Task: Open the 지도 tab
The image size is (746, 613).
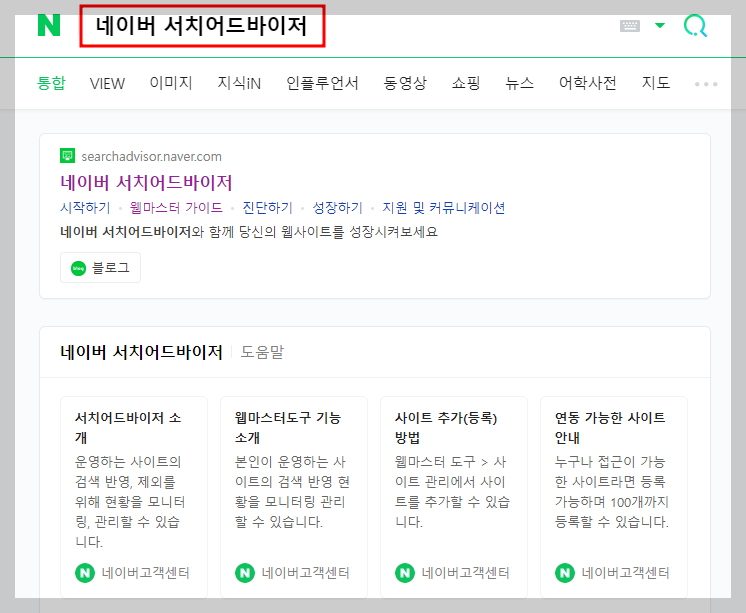Action: [656, 83]
